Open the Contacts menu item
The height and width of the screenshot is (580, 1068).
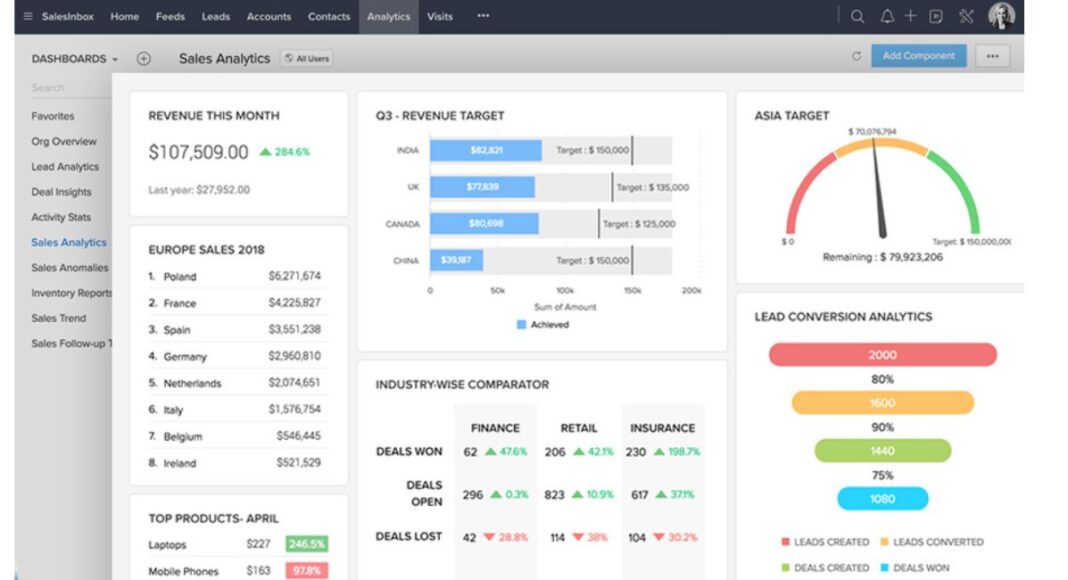328,16
